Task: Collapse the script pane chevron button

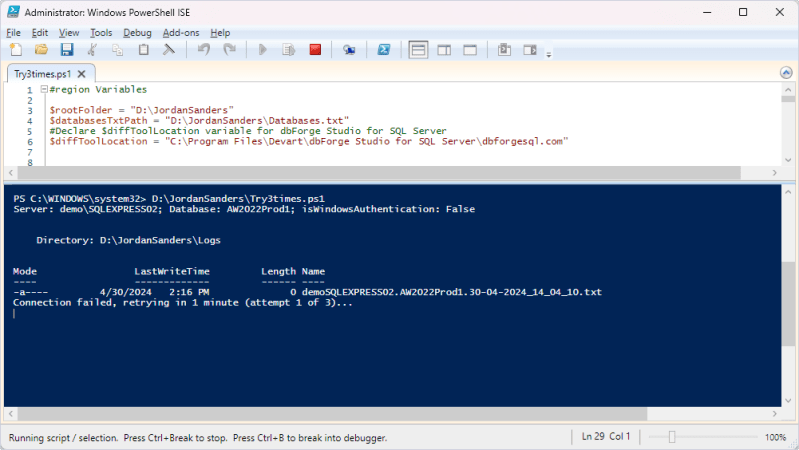Action: click(786, 73)
